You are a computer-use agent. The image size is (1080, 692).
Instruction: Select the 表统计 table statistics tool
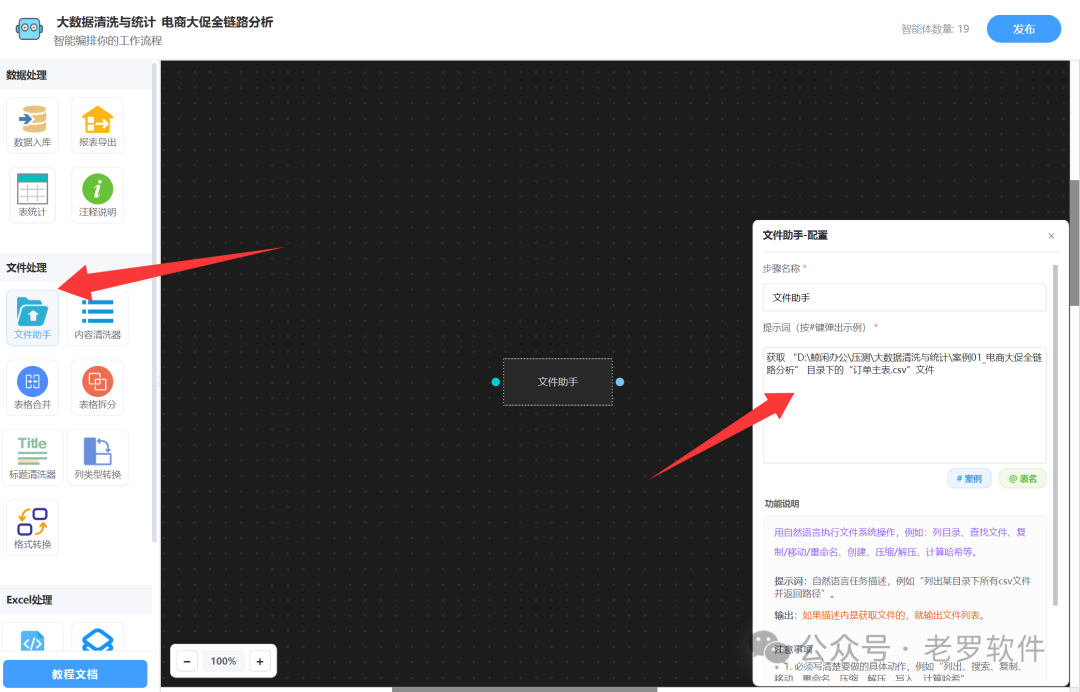[x=32, y=195]
